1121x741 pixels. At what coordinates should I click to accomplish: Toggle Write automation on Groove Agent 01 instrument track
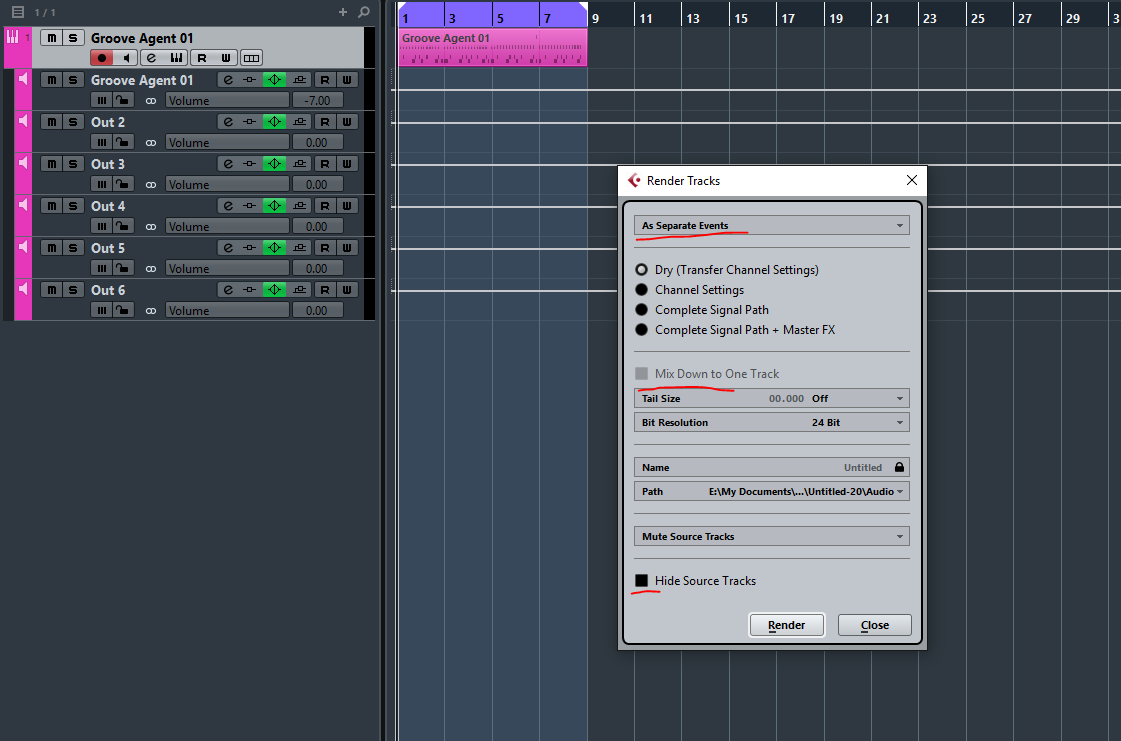click(225, 58)
